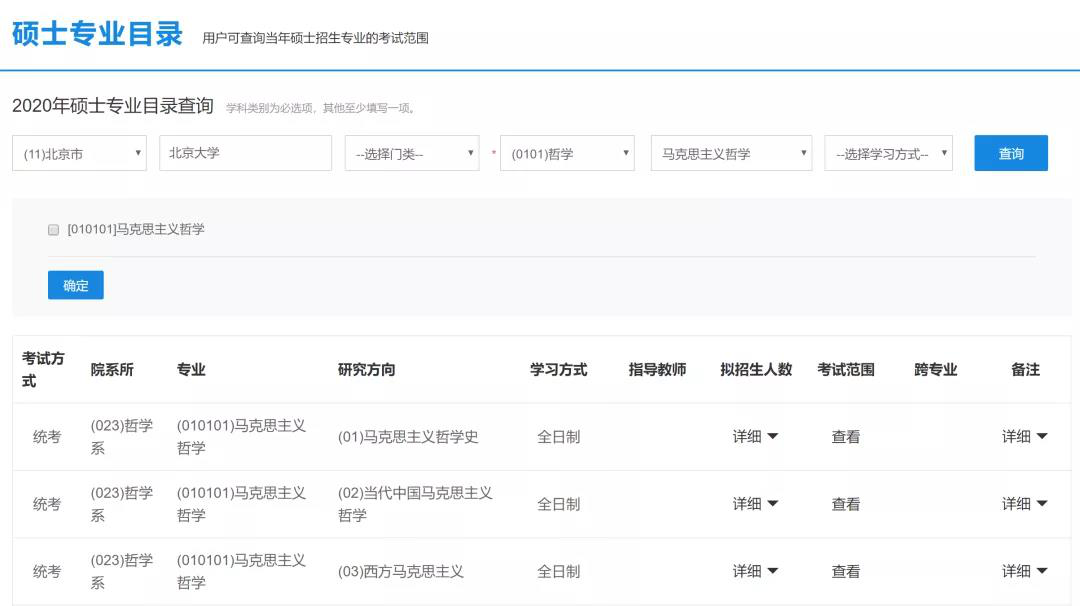View 考试范围 for 当代中国马克思主义哲学 direction

[x=846, y=504]
